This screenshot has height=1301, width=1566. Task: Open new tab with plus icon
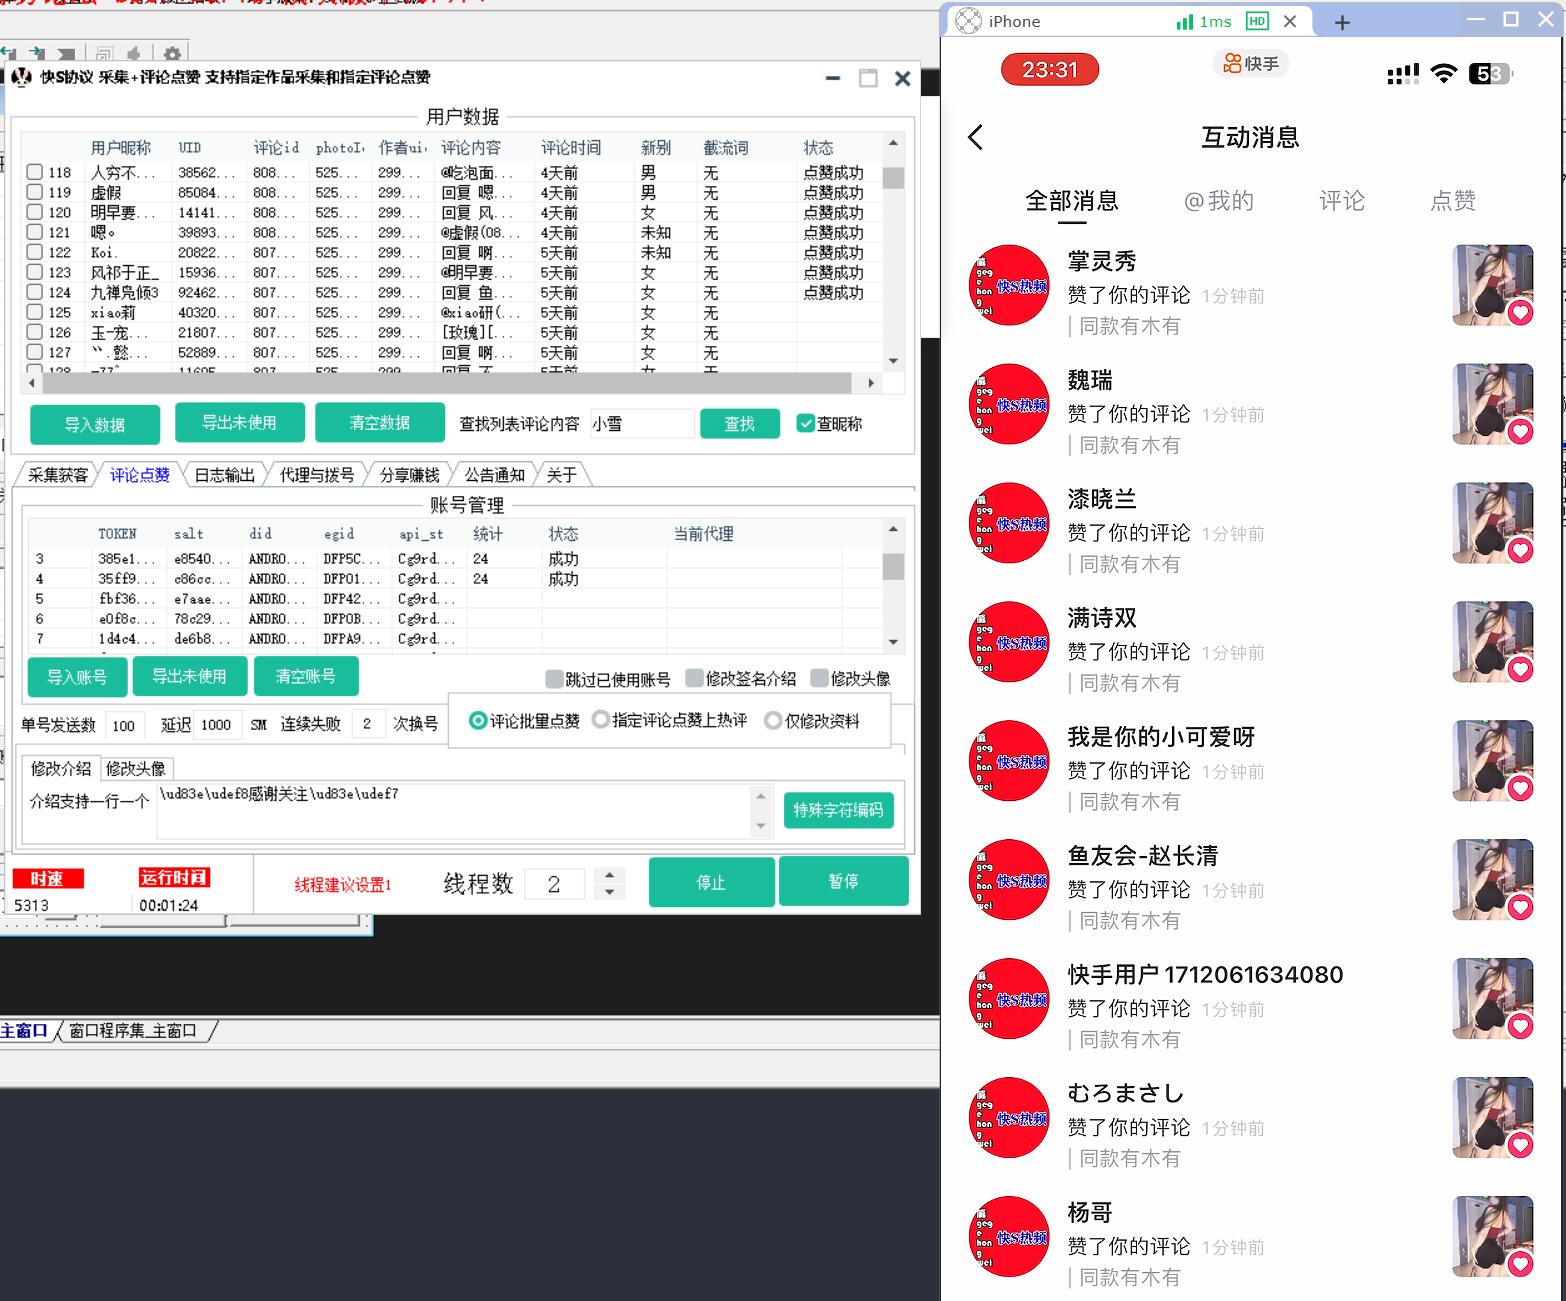[1342, 22]
